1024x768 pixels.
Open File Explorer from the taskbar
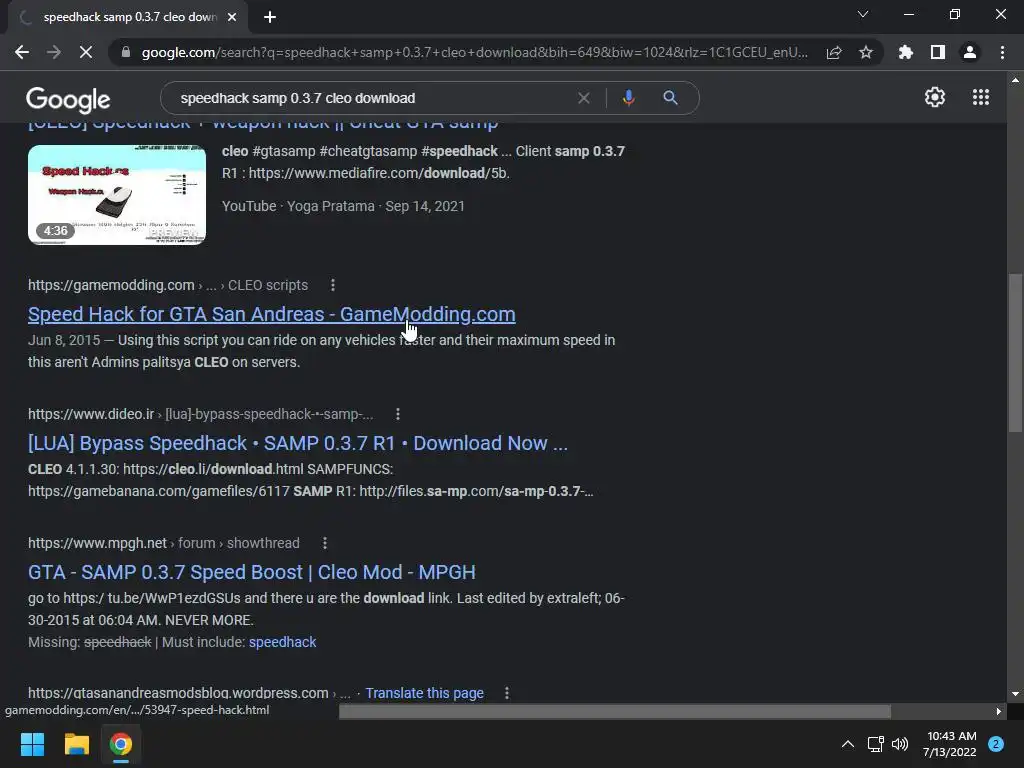(x=76, y=744)
